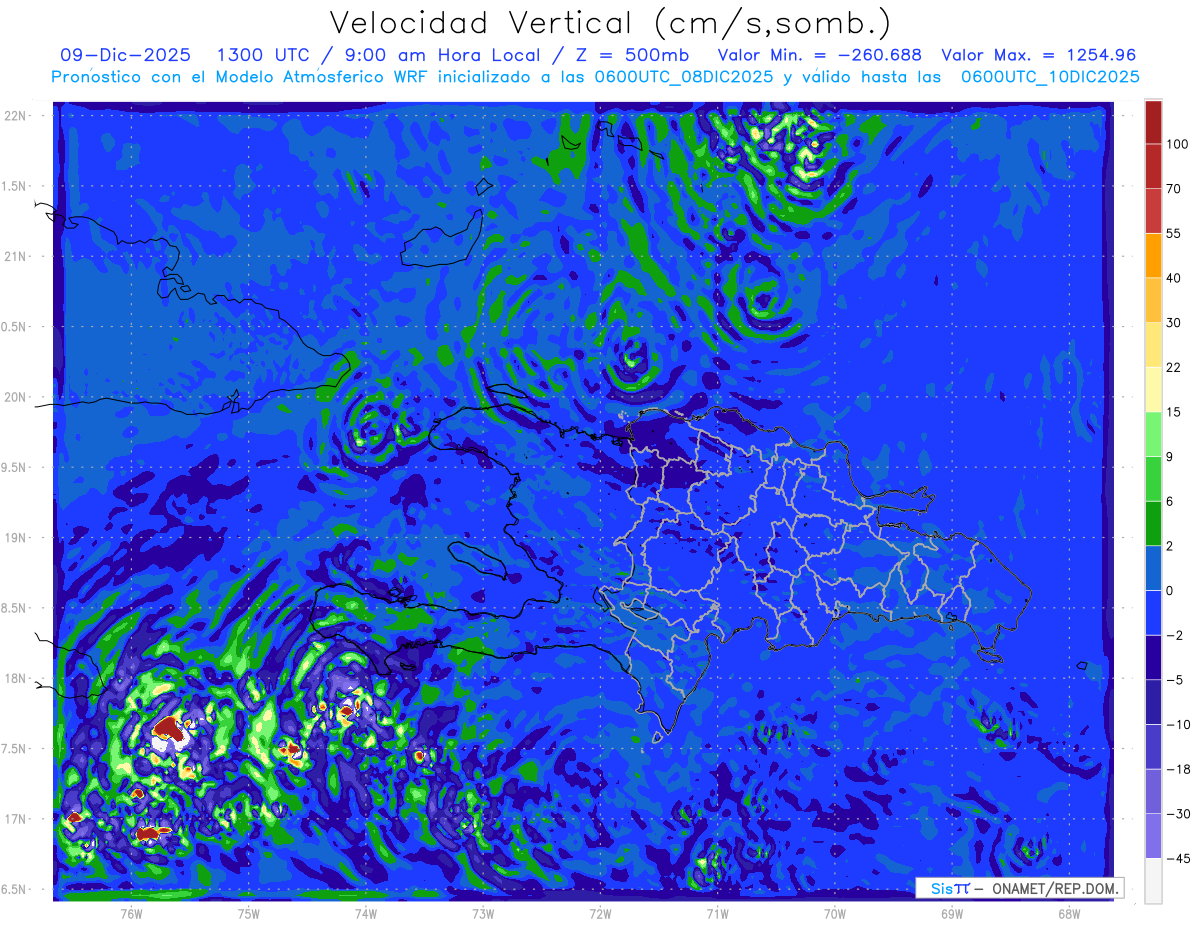Click the latitude label '18N'
The width and height of the screenshot is (1200, 927).
point(17,678)
